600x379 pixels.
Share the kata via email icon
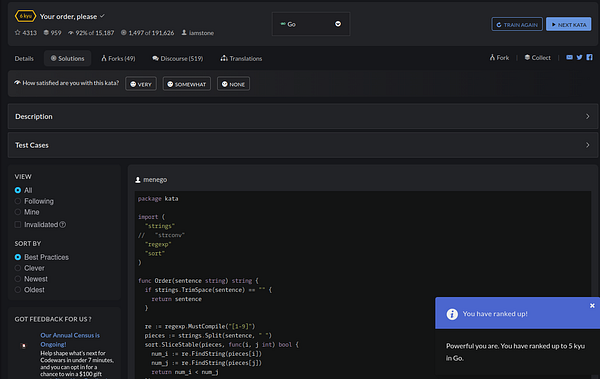569,57
